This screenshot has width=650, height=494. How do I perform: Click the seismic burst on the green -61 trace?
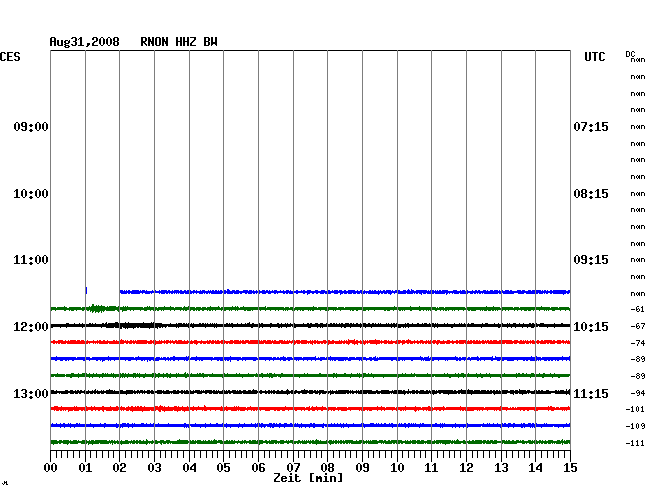98,308
